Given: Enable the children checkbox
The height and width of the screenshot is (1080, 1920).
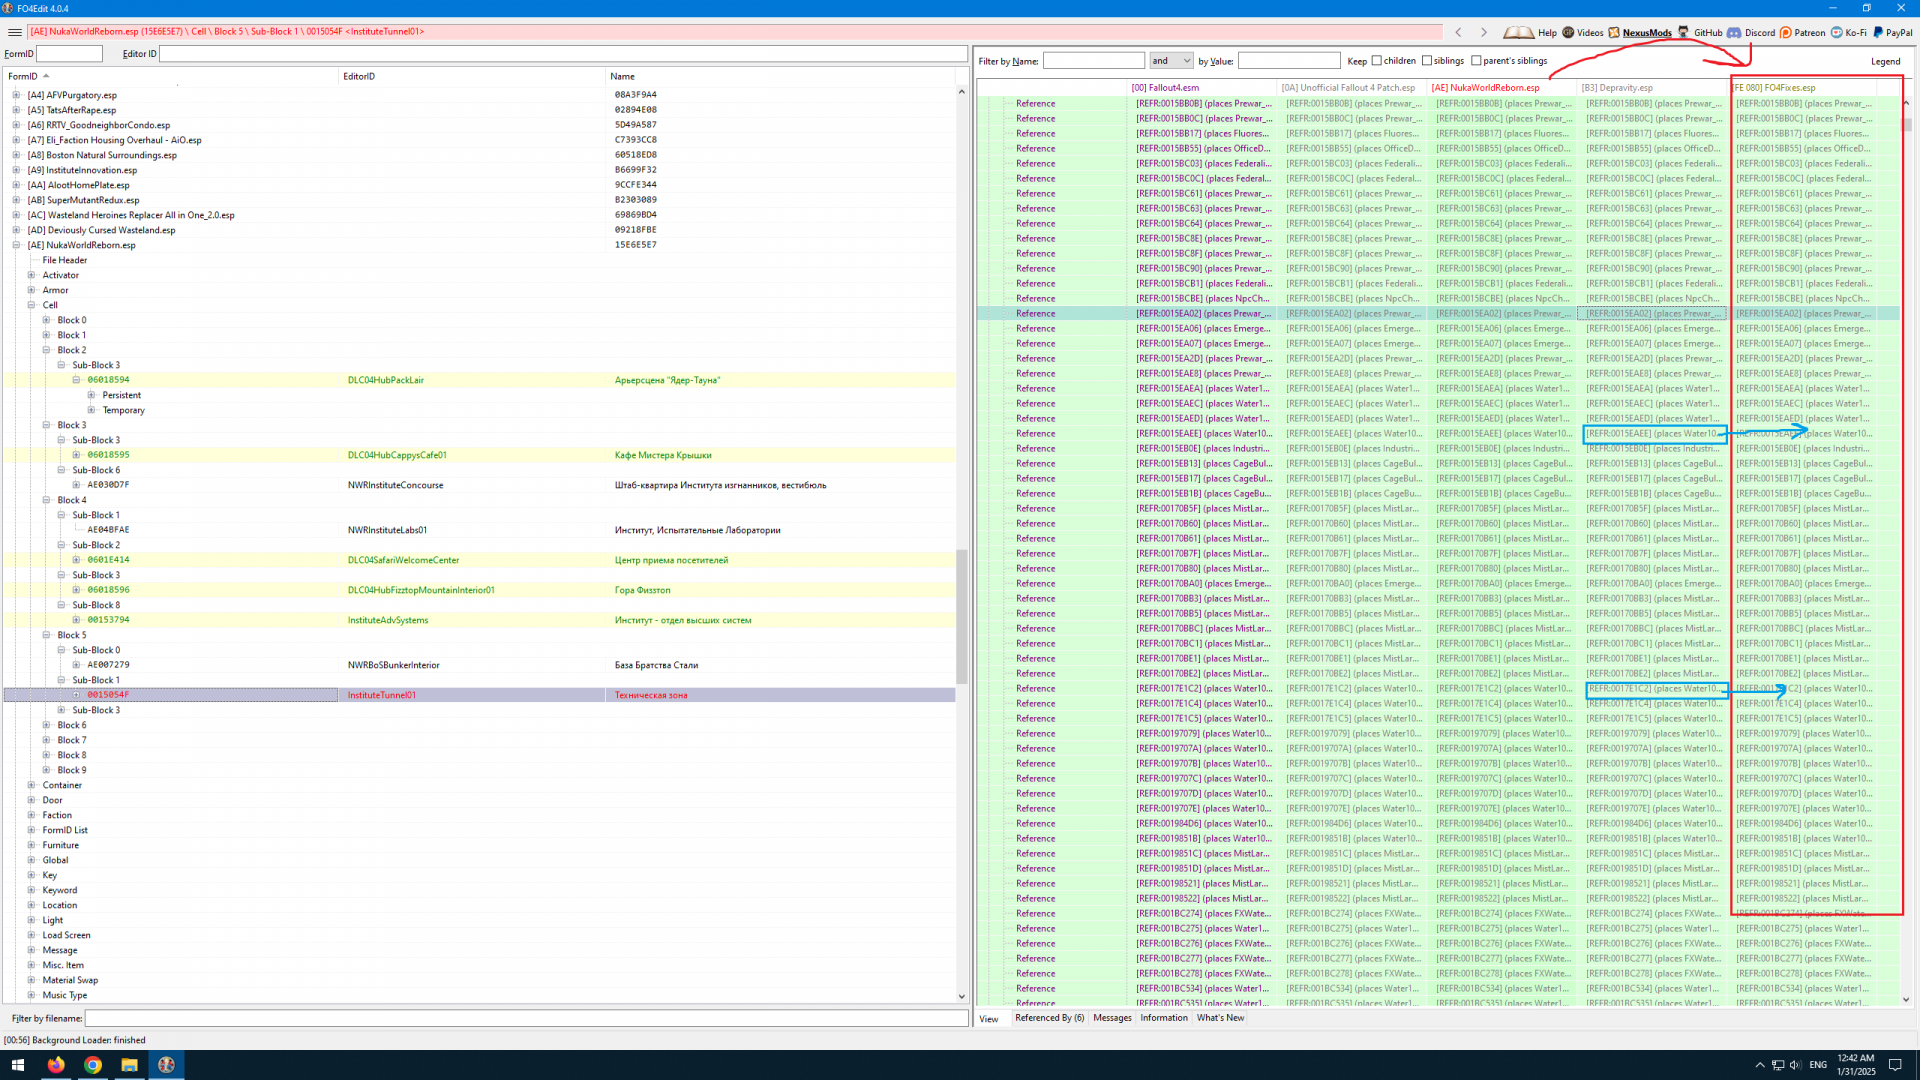Looking at the screenshot, I should pos(1377,61).
